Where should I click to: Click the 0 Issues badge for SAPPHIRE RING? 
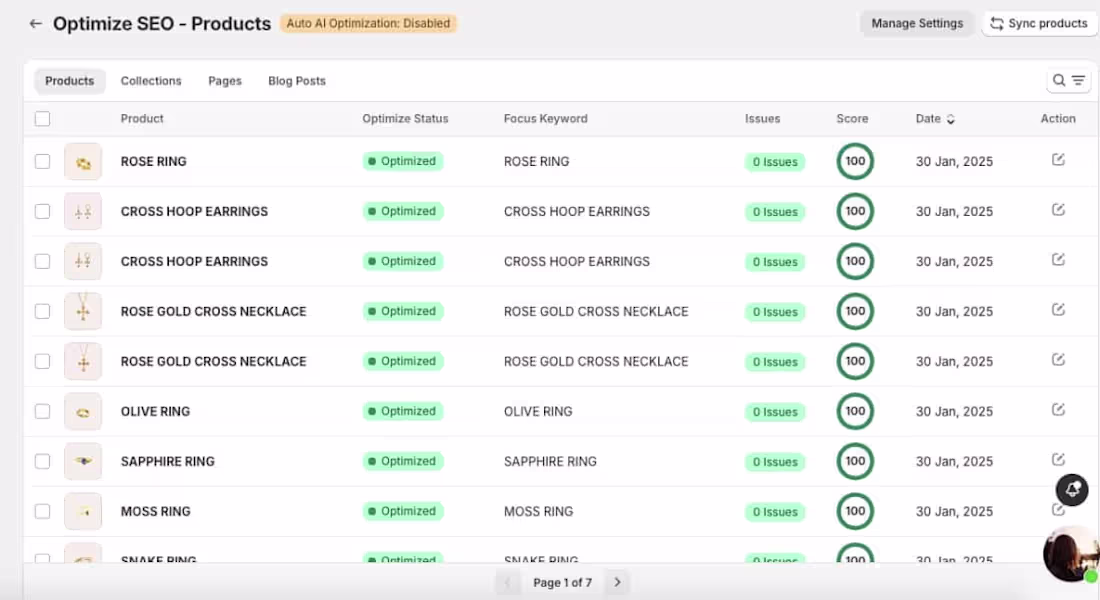(774, 462)
